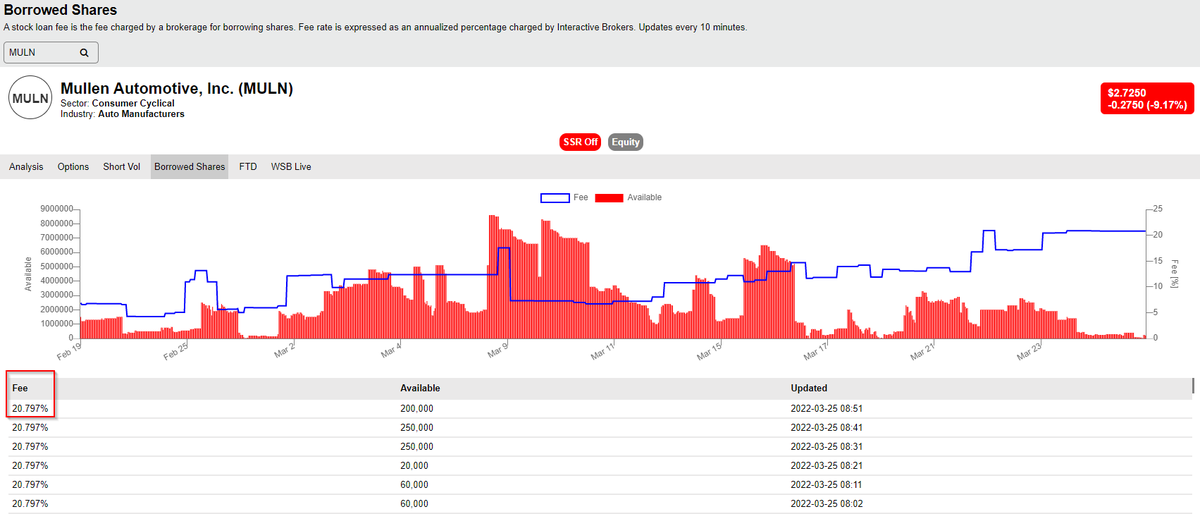Click the SSR Off badge
The image size is (1200, 514).
(580, 142)
